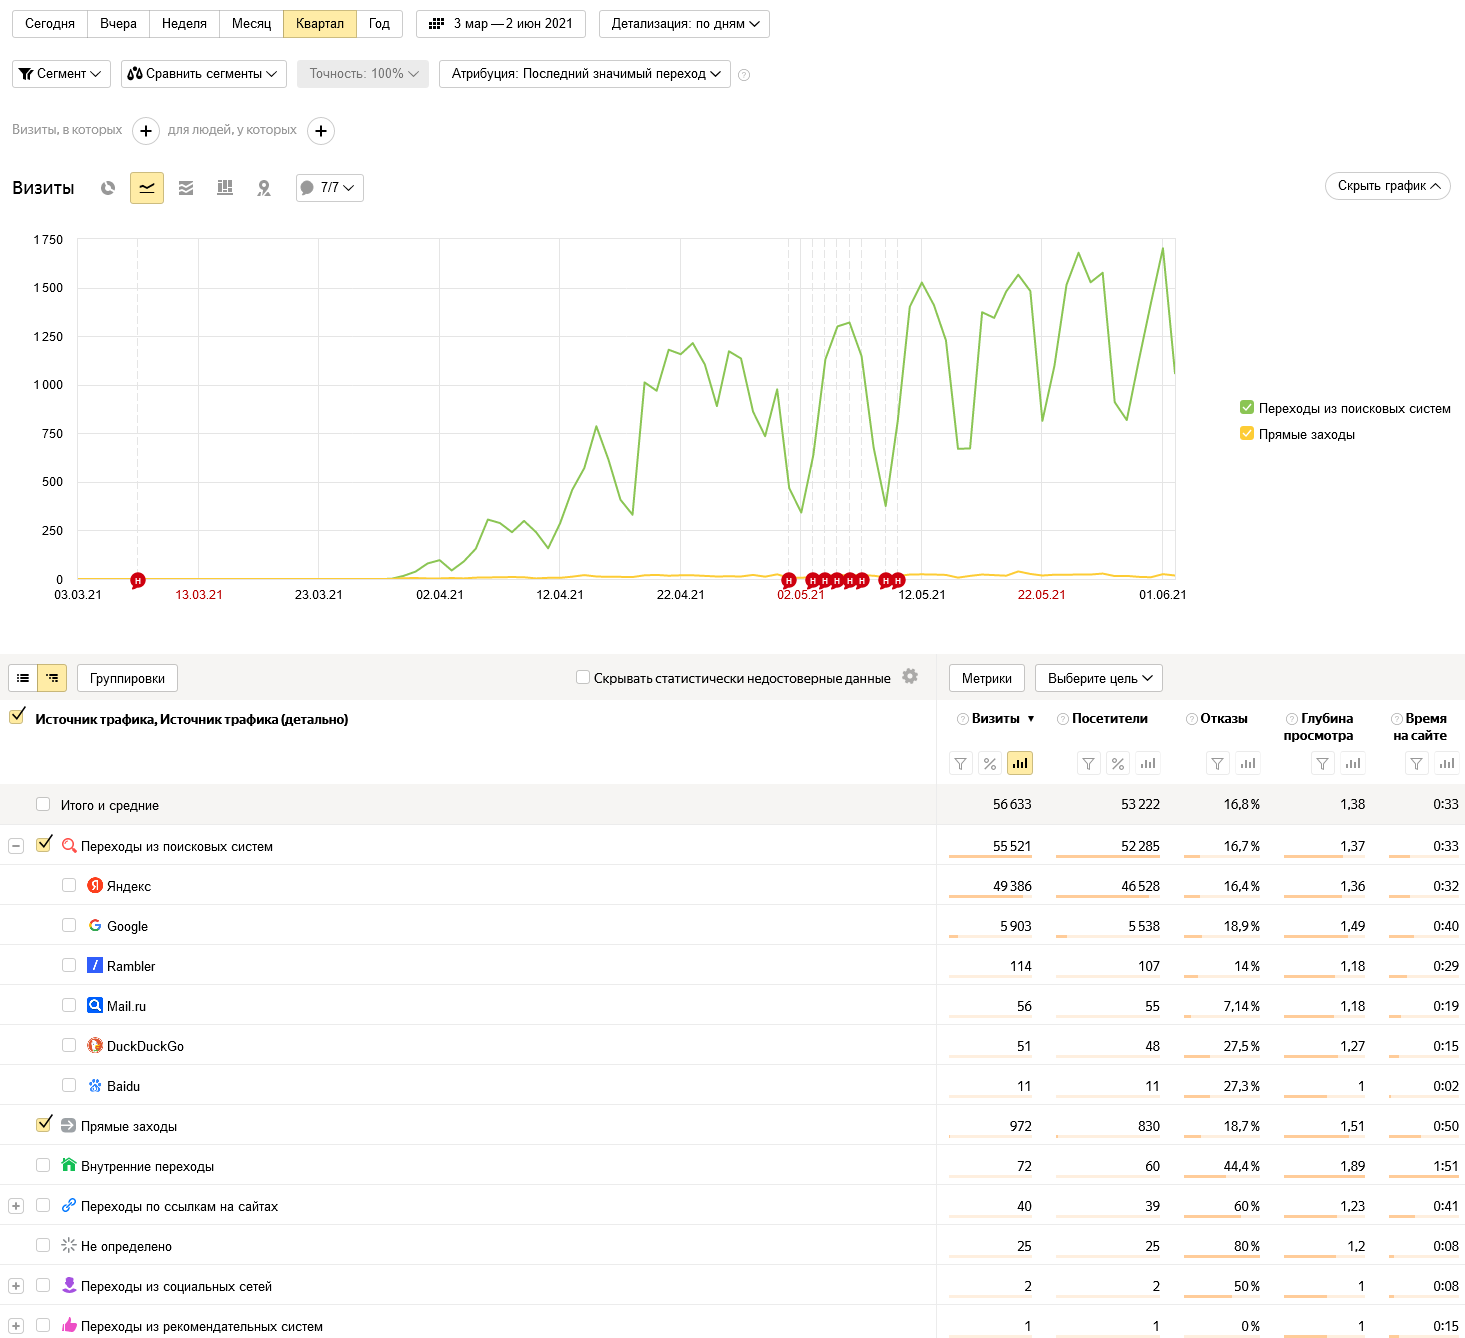Image resolution: width=1465 pixels, height=1338 pixels.
Task: Uncheck the Прямые заходы row checkbox
Action: [43, 1125]
